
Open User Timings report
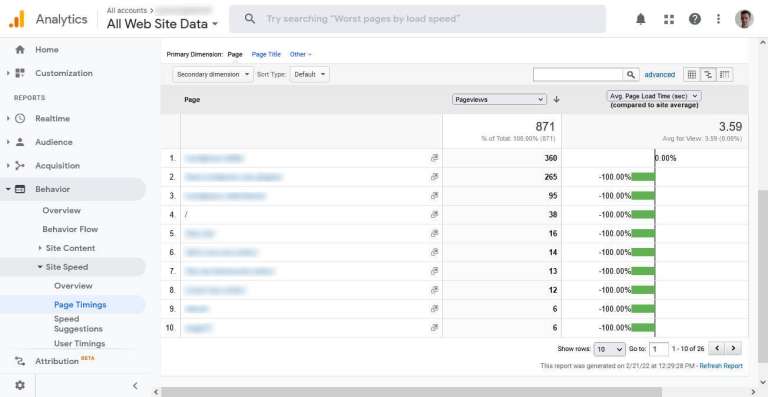tap(79, 344)
